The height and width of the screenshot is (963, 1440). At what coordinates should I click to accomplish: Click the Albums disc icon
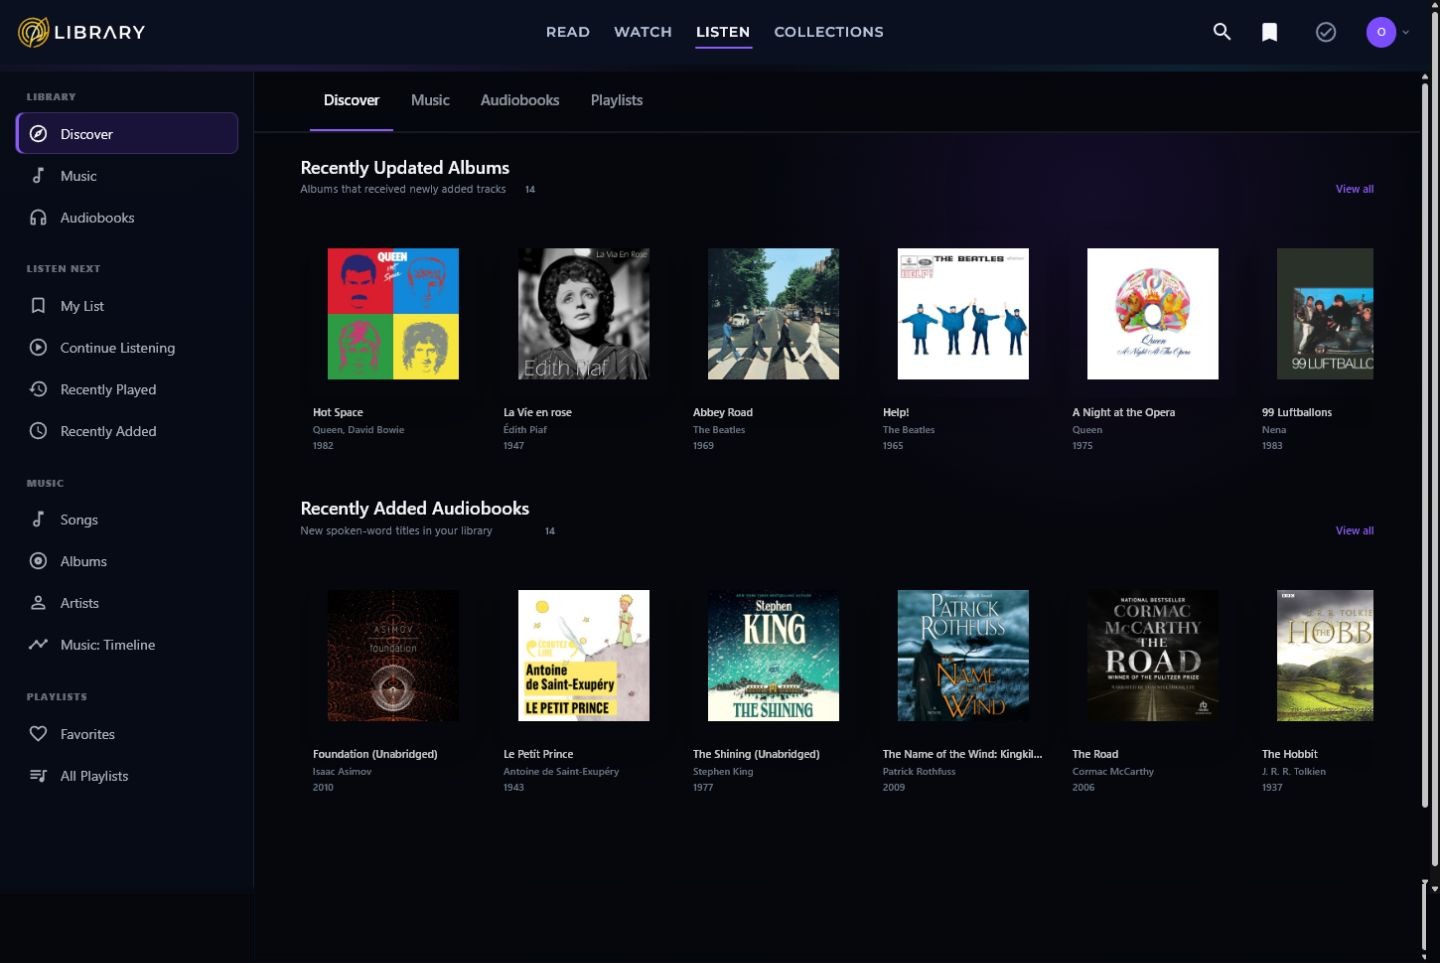(x=38, y=561)
